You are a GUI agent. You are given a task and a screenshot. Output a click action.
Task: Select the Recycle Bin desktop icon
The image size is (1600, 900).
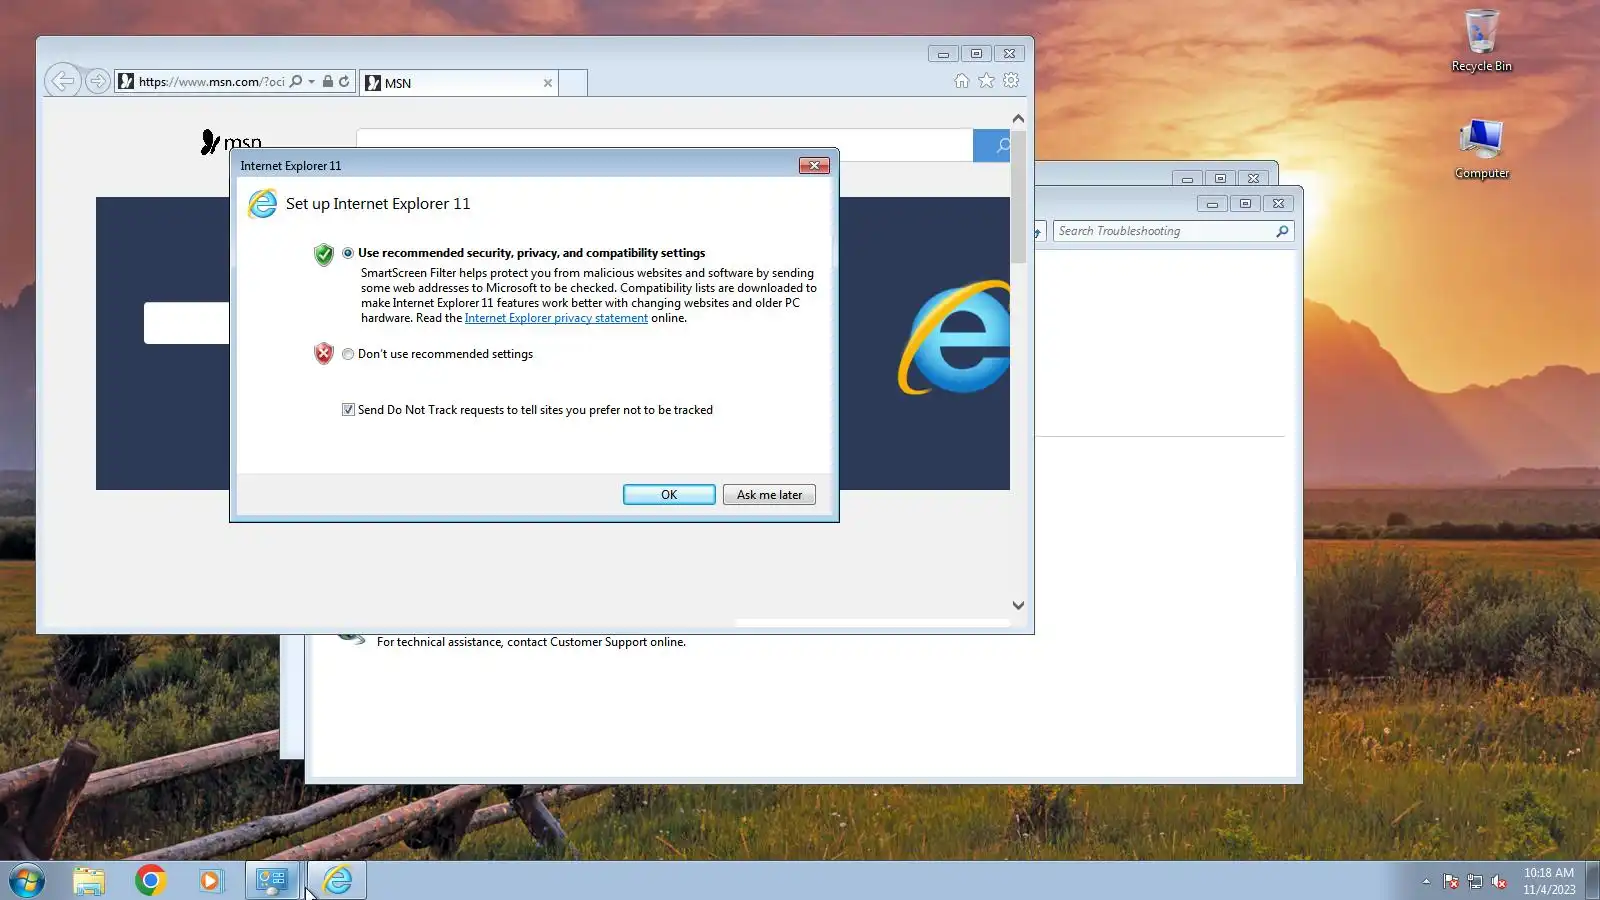[x=1481, y=40]
